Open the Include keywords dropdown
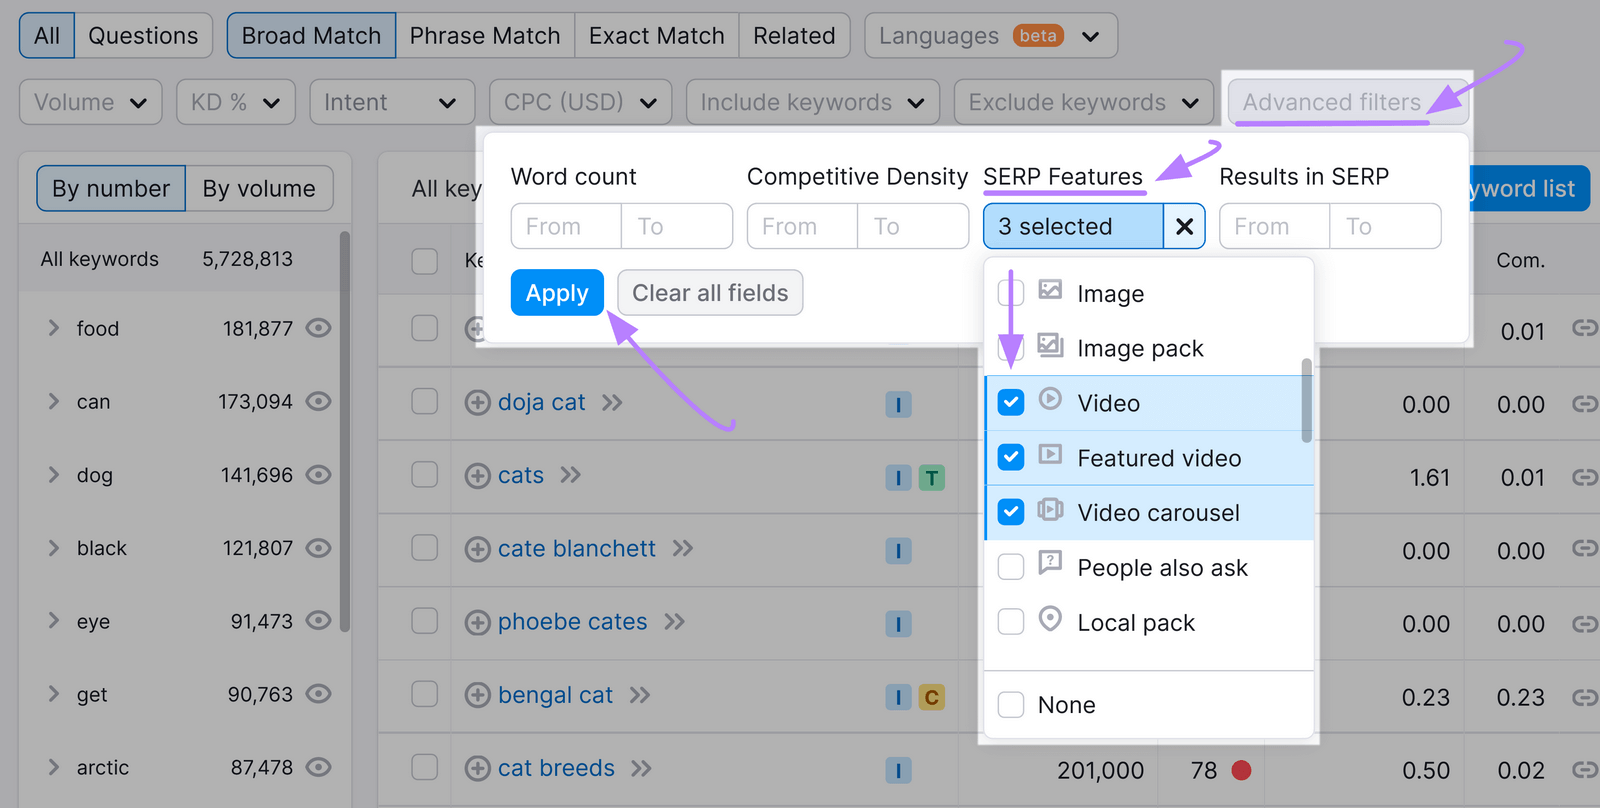Viewport: 1600px width, 808px height. point(812,102)
